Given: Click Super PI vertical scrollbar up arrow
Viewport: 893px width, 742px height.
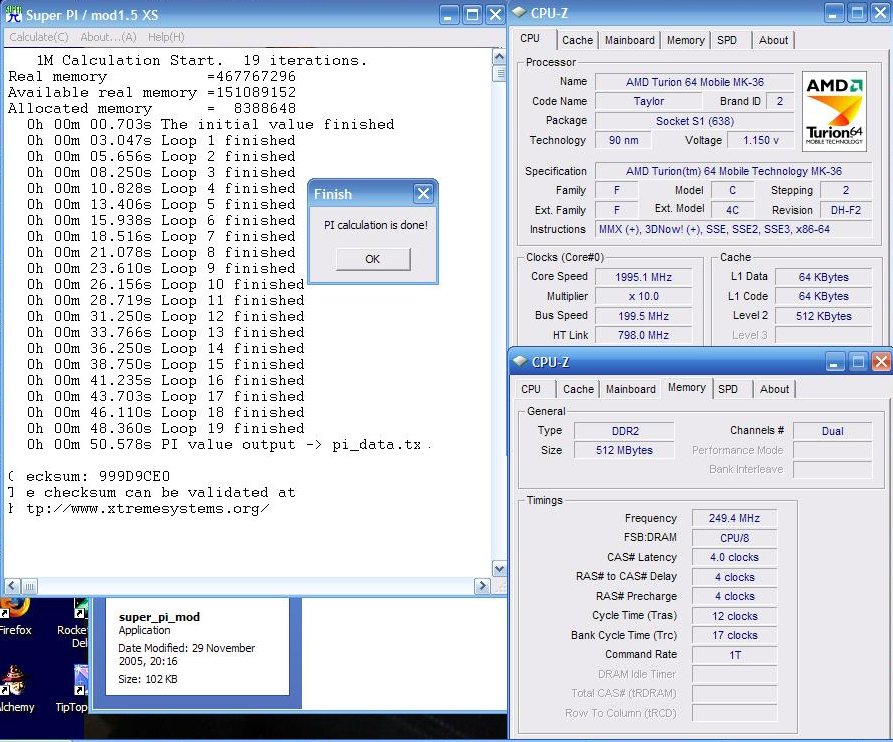Looking at the screenshot, I should [499, 56].
